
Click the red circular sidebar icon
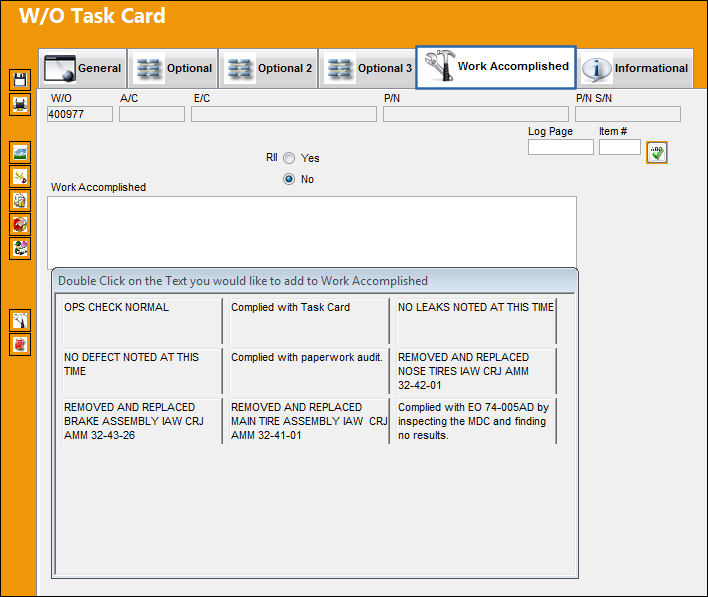click(20, 224)
